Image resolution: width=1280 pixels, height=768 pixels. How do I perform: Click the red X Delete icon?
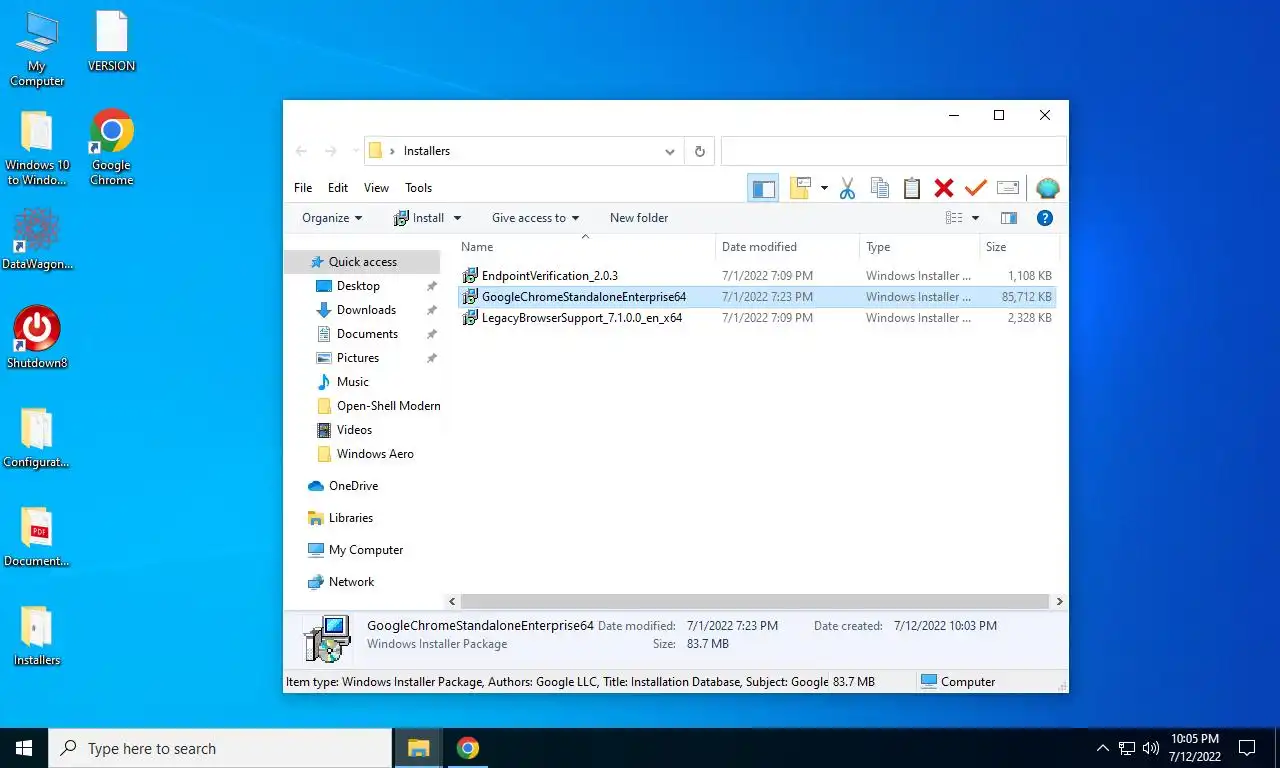click(x=944, y=188)
